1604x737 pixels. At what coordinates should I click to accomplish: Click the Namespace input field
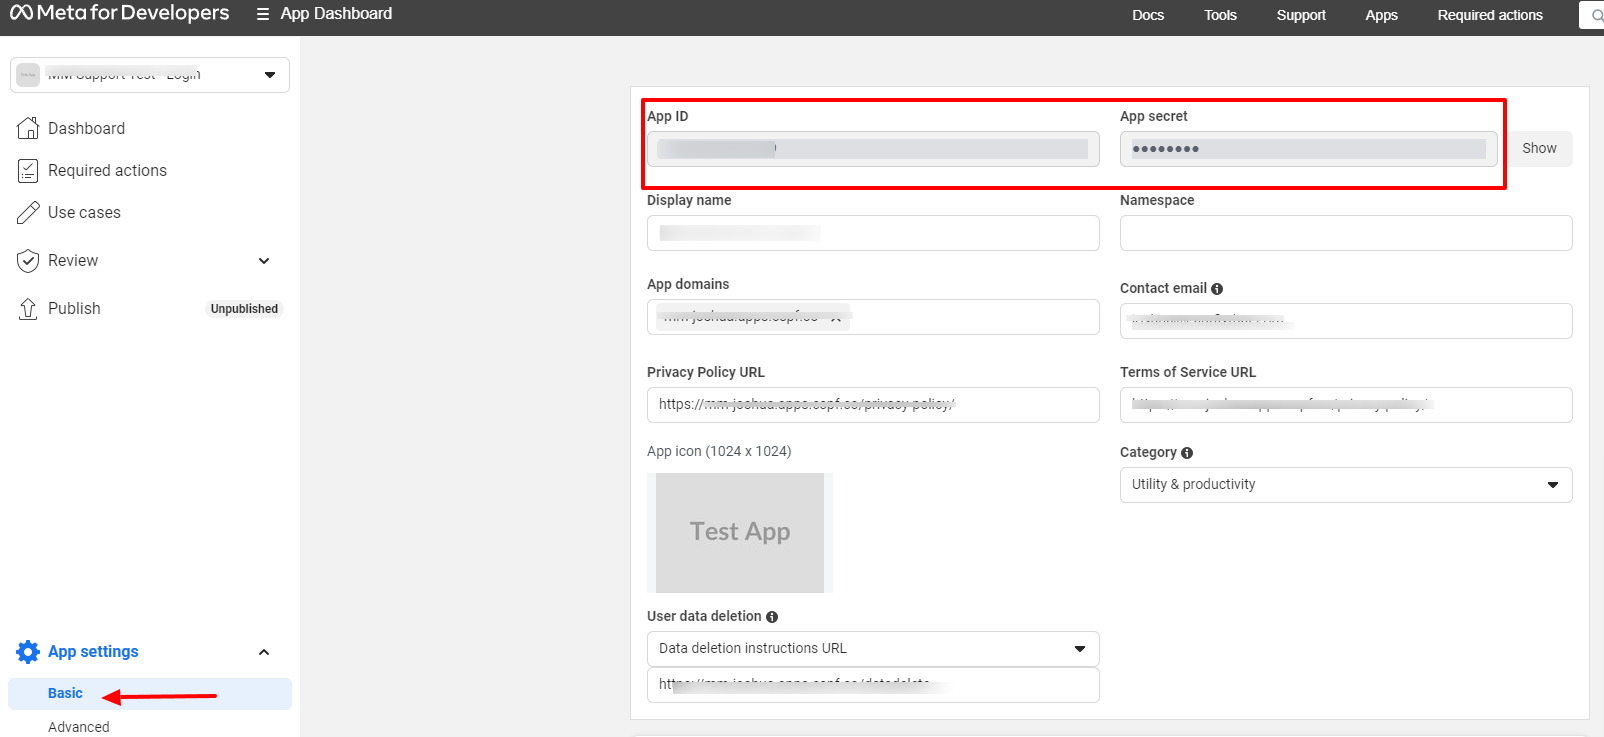point(1346,233)
